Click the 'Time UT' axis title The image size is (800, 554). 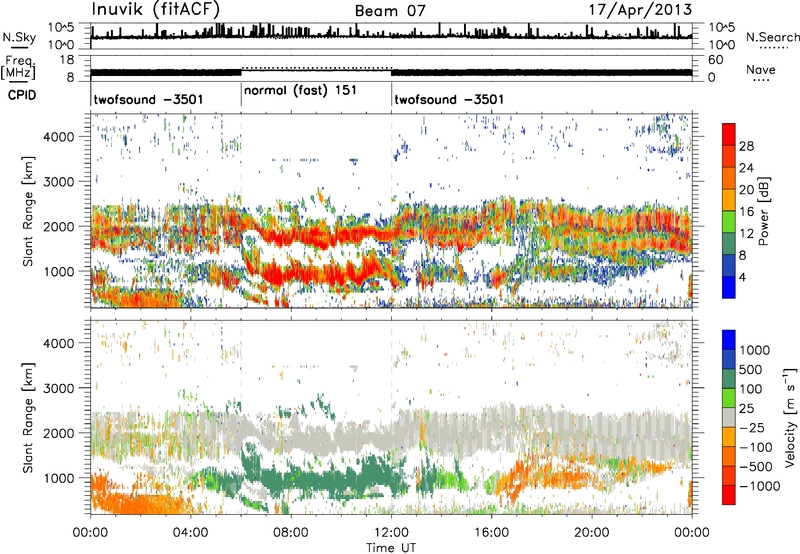pyautogui.click(x=391, y=548)
